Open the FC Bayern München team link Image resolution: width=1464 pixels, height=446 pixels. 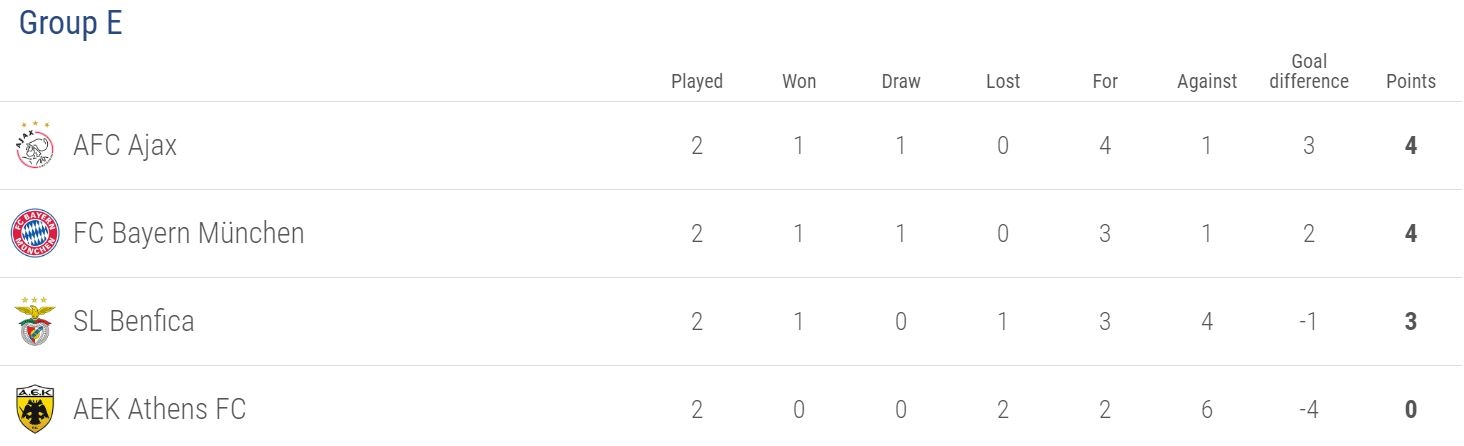pyautogui.click(x=189, y=234)
